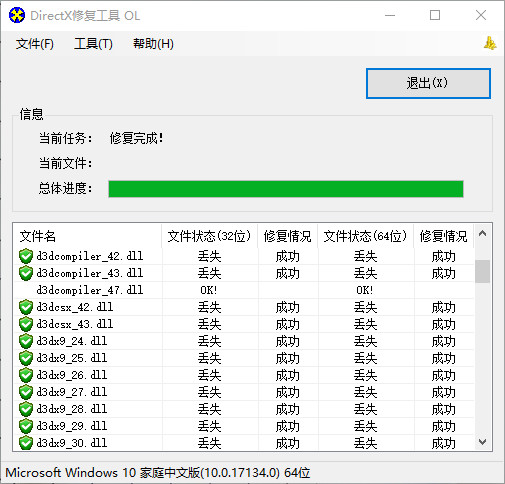The image size is (505, 484).
Task: Click green shield icon for d3dx9_30.dll
Action: (26, 443)
